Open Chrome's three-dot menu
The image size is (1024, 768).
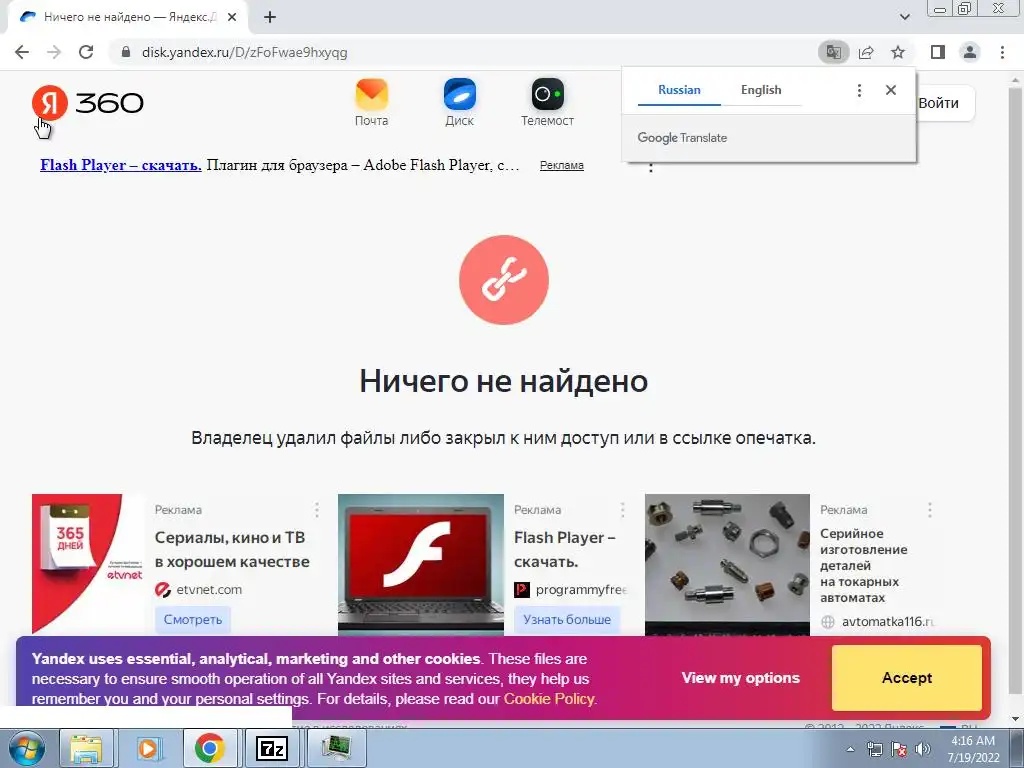[1002, 52]
